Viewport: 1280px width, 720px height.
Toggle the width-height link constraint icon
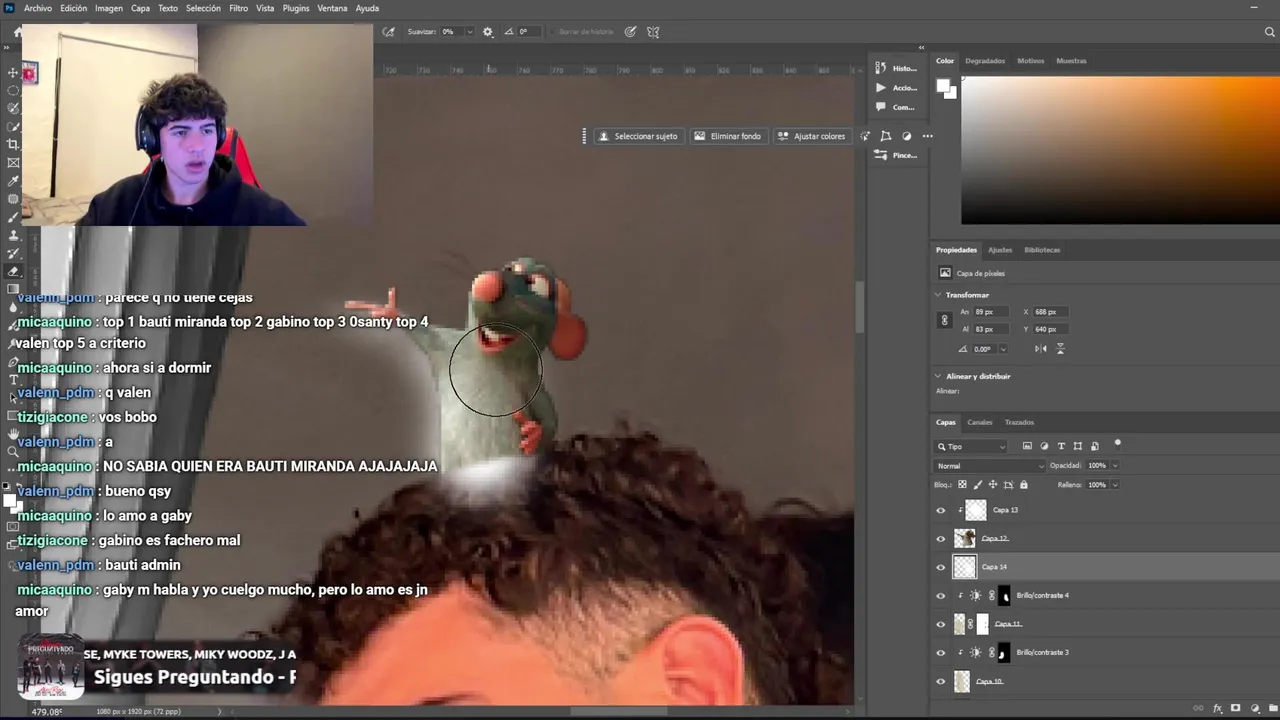click(x=944, y=320)
